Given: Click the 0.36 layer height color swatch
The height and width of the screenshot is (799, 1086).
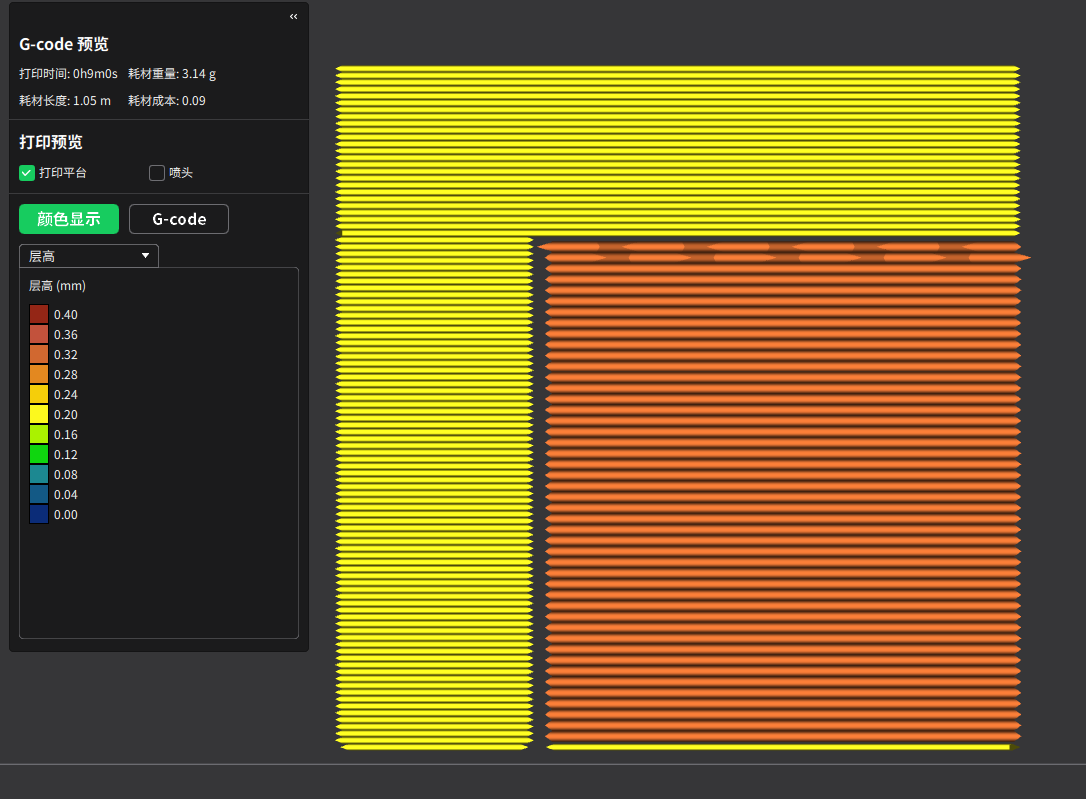Looking at the screenshot, I should click(x=39, y=334).
